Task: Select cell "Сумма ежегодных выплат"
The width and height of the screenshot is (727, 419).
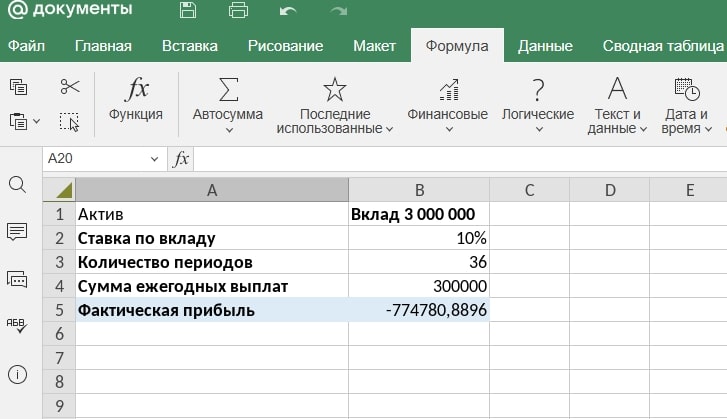Action: point(212,286)
